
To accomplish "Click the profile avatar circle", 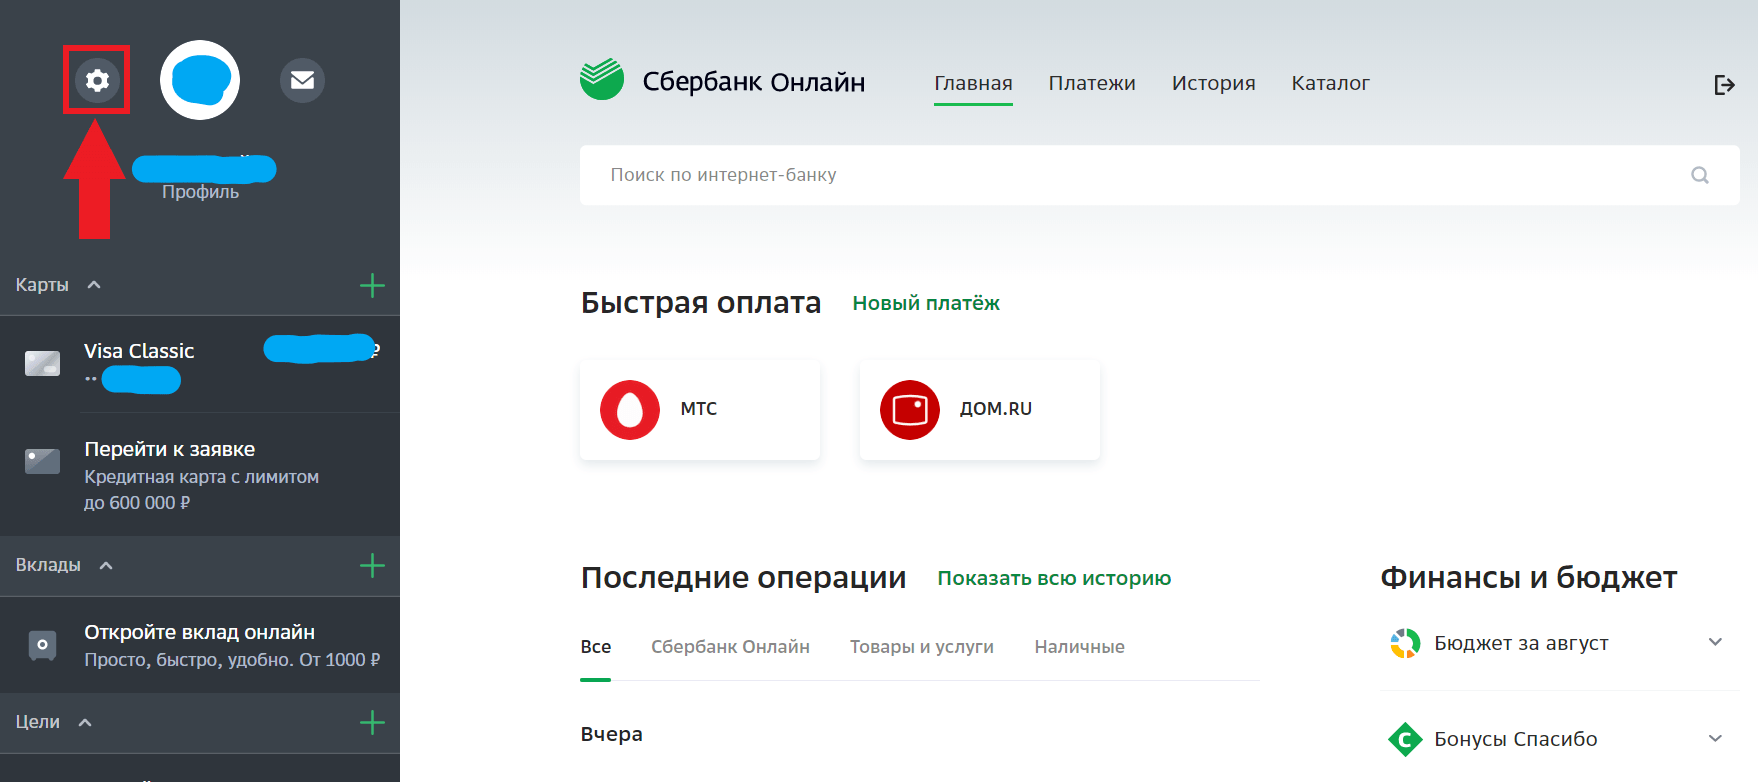I will pyautogui.click(x=200, y=80).
